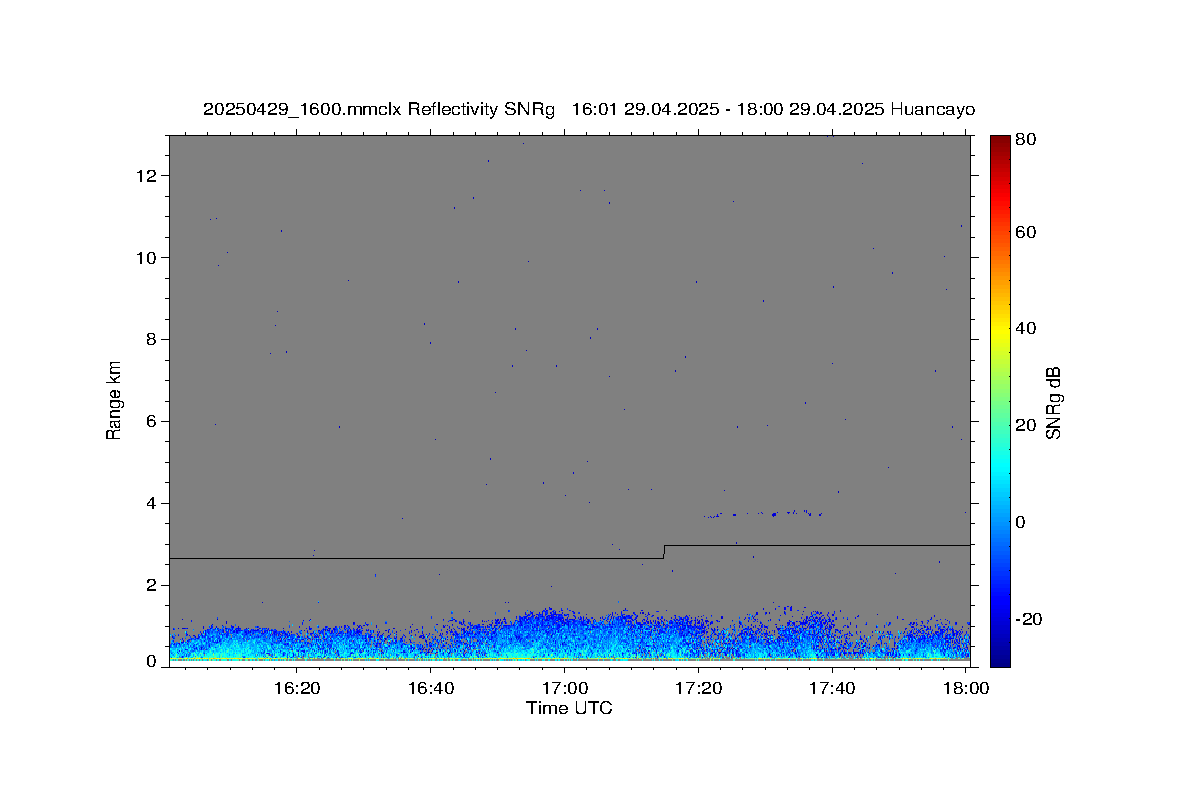Click the 16:20 time axis tick label
This screenshot has height=800, width=1200.
pyautogui.click(x=297, y=688)
